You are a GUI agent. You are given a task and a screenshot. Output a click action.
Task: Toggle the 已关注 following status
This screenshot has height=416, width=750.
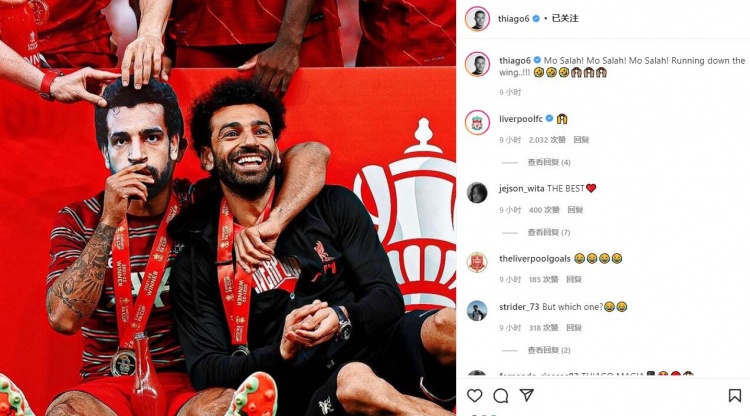(x=565, y=18)
